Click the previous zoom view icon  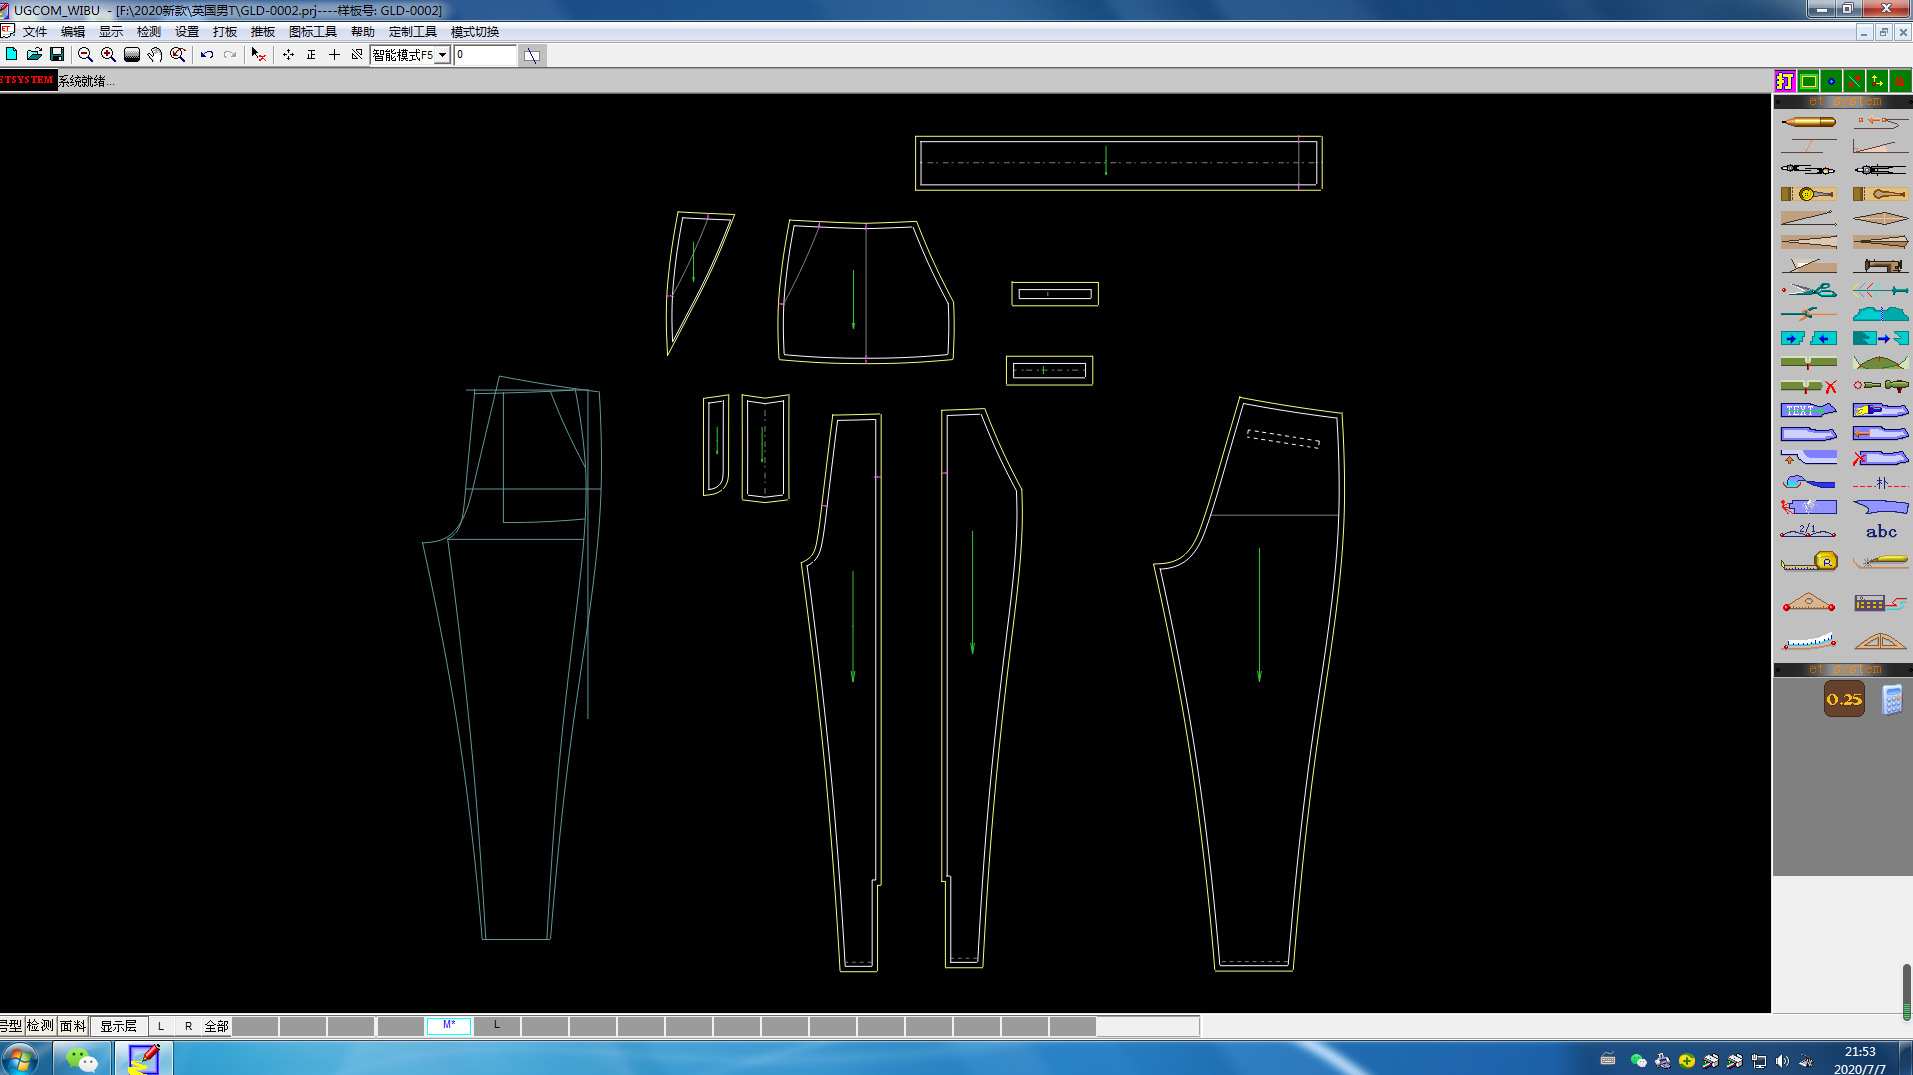tap(178, 54)
